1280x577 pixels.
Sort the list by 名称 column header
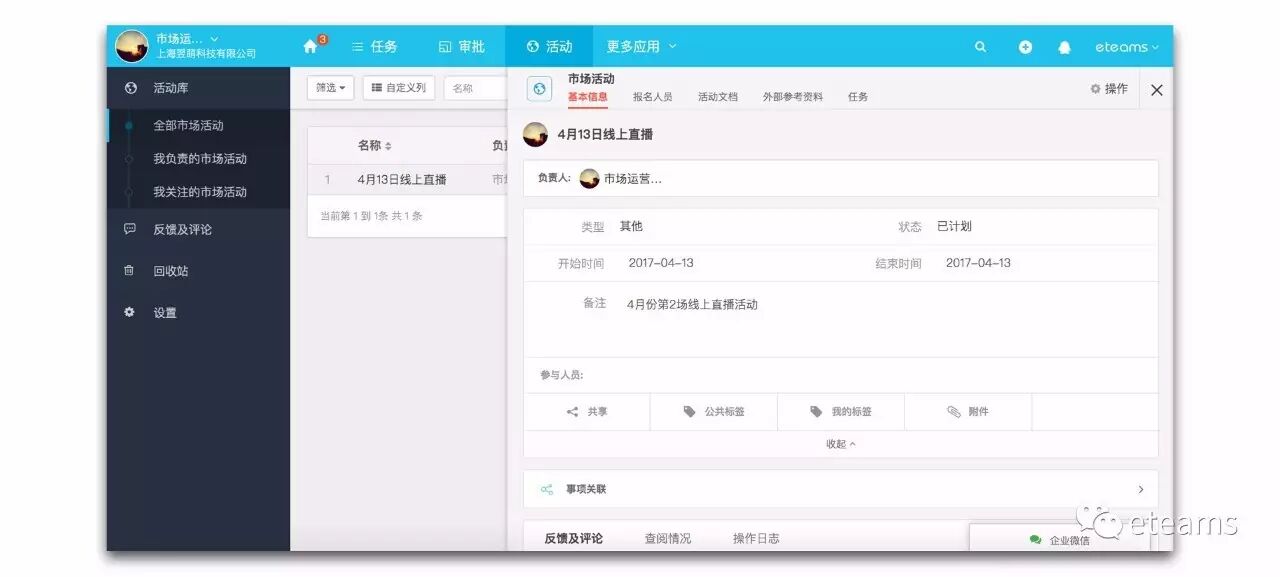[375, 146]
